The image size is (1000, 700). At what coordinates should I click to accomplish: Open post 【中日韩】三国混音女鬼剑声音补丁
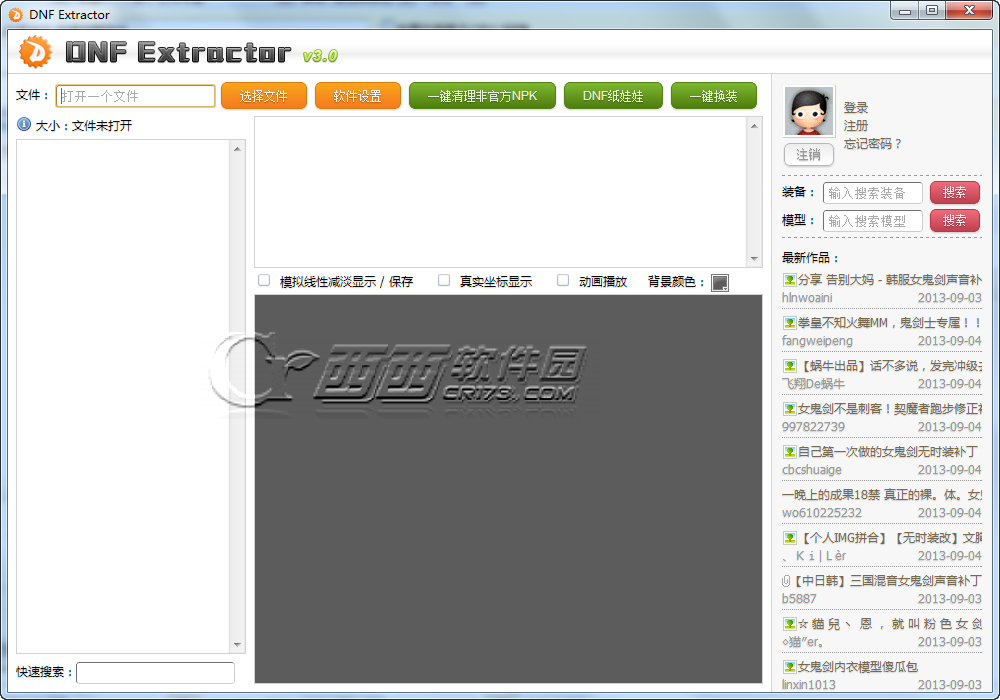[x=888, y=581]
